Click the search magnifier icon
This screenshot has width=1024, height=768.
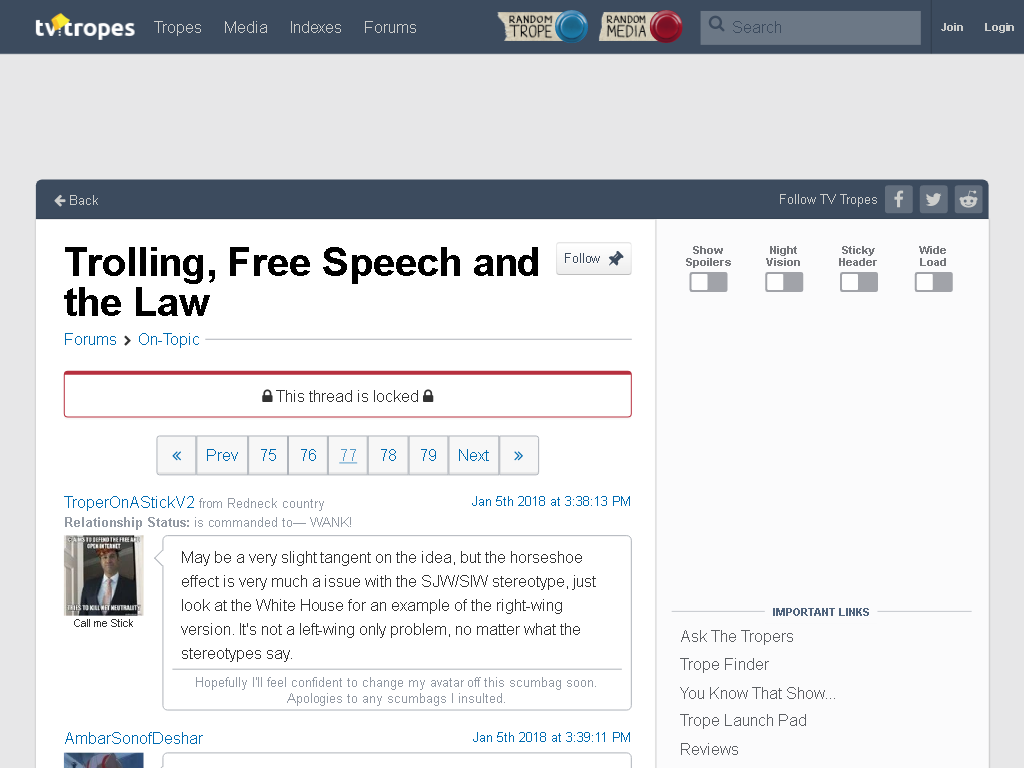[716, 25]
